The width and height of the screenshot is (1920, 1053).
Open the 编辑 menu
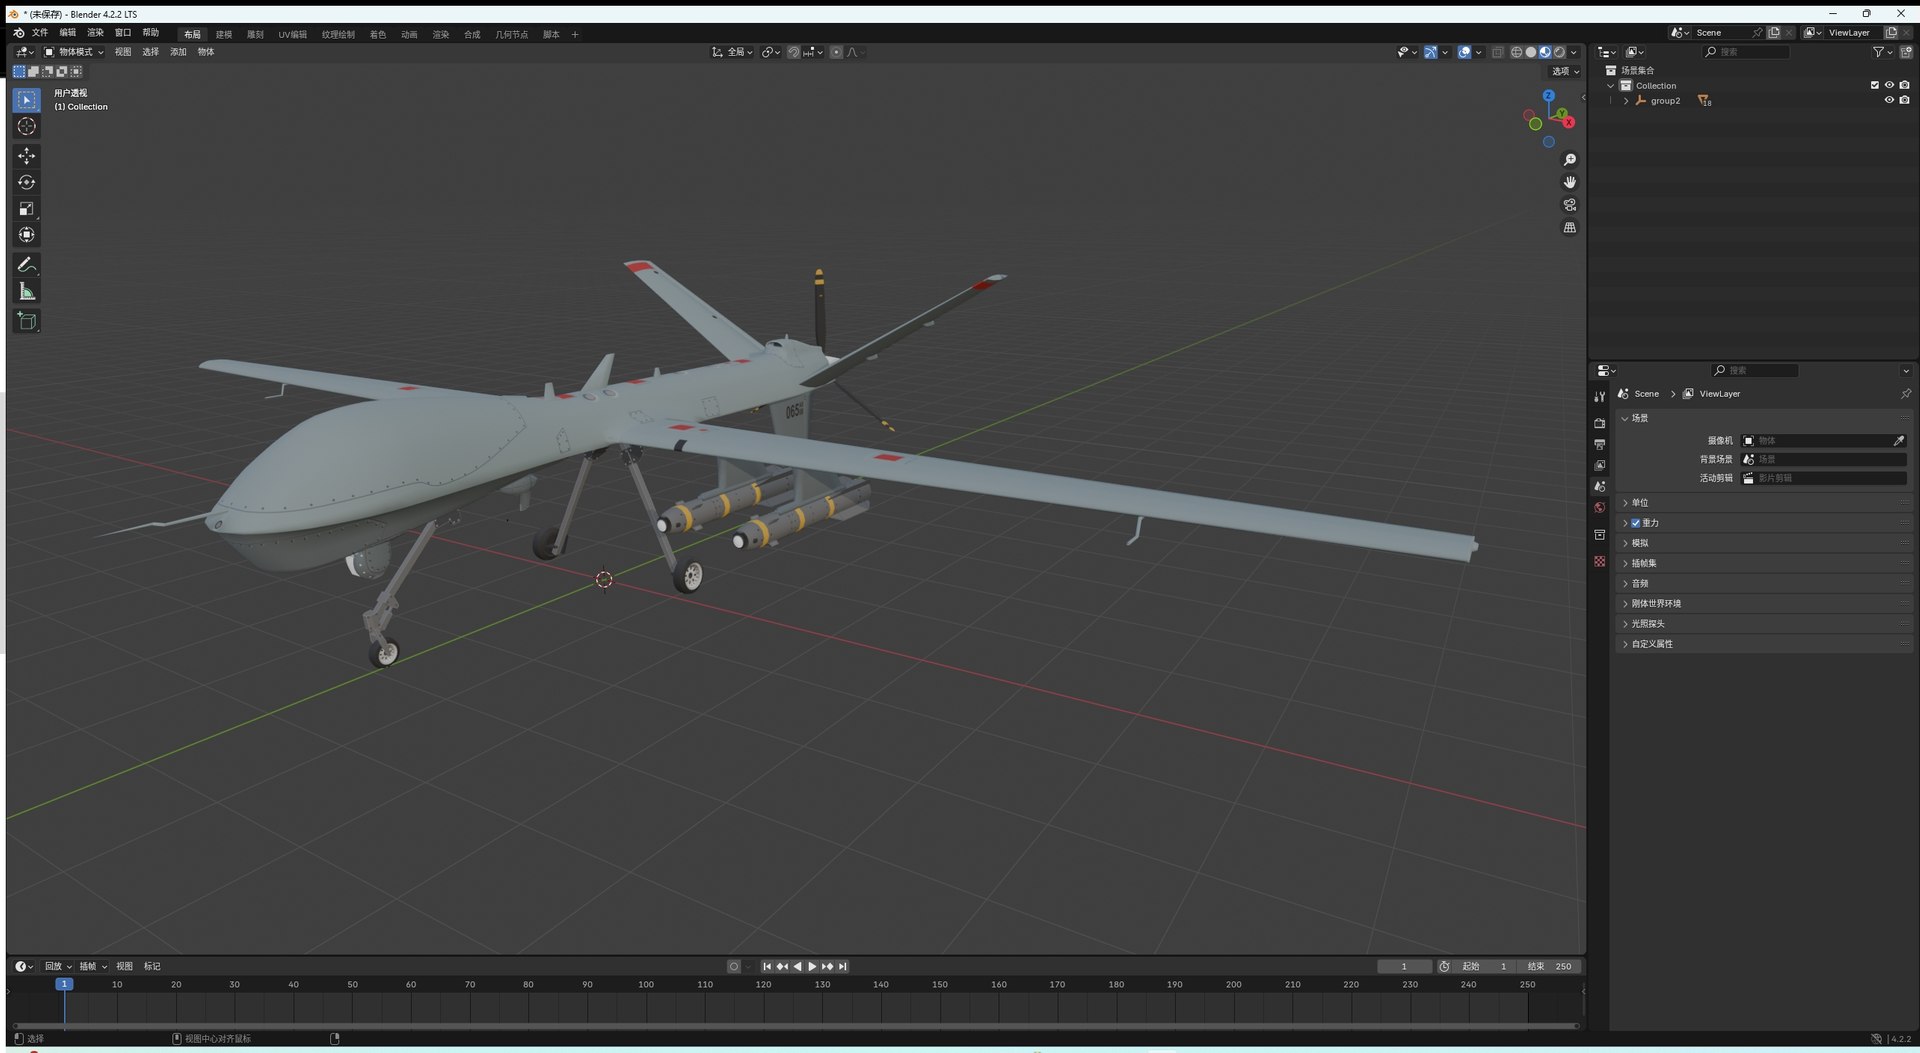click(x=68, y=33)
